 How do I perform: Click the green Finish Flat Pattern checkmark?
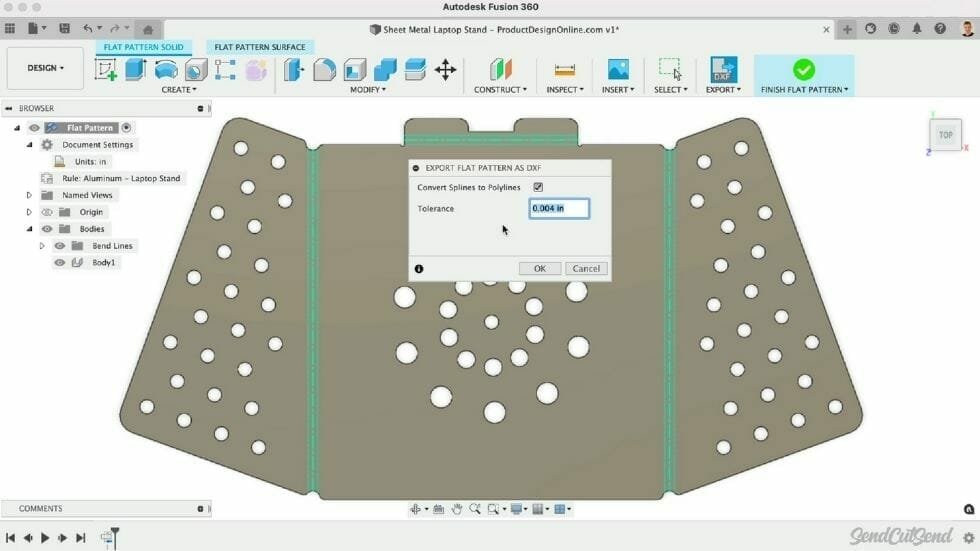803,69
